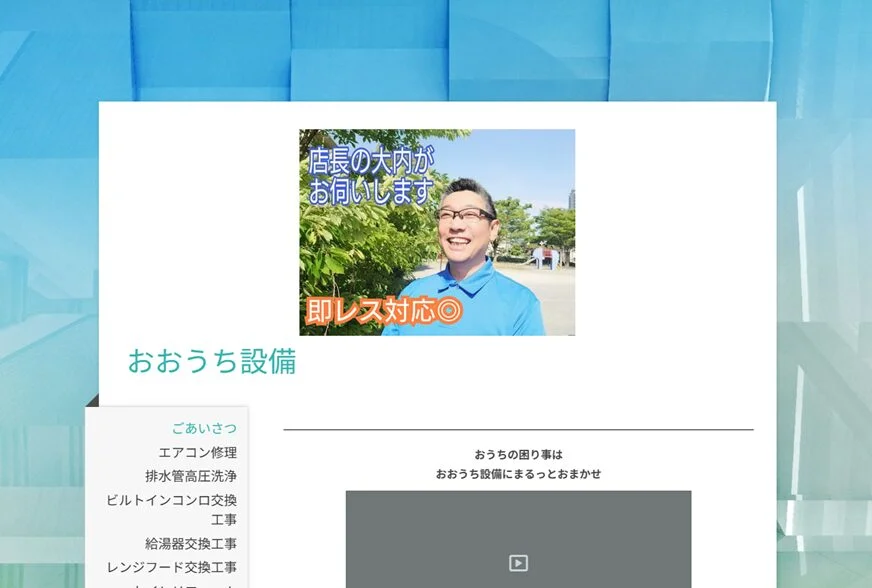Click the cut-off menu item below レンジフード交換工事
The width and height of the screenshot is (872, 588).
[x=172, y=585]
